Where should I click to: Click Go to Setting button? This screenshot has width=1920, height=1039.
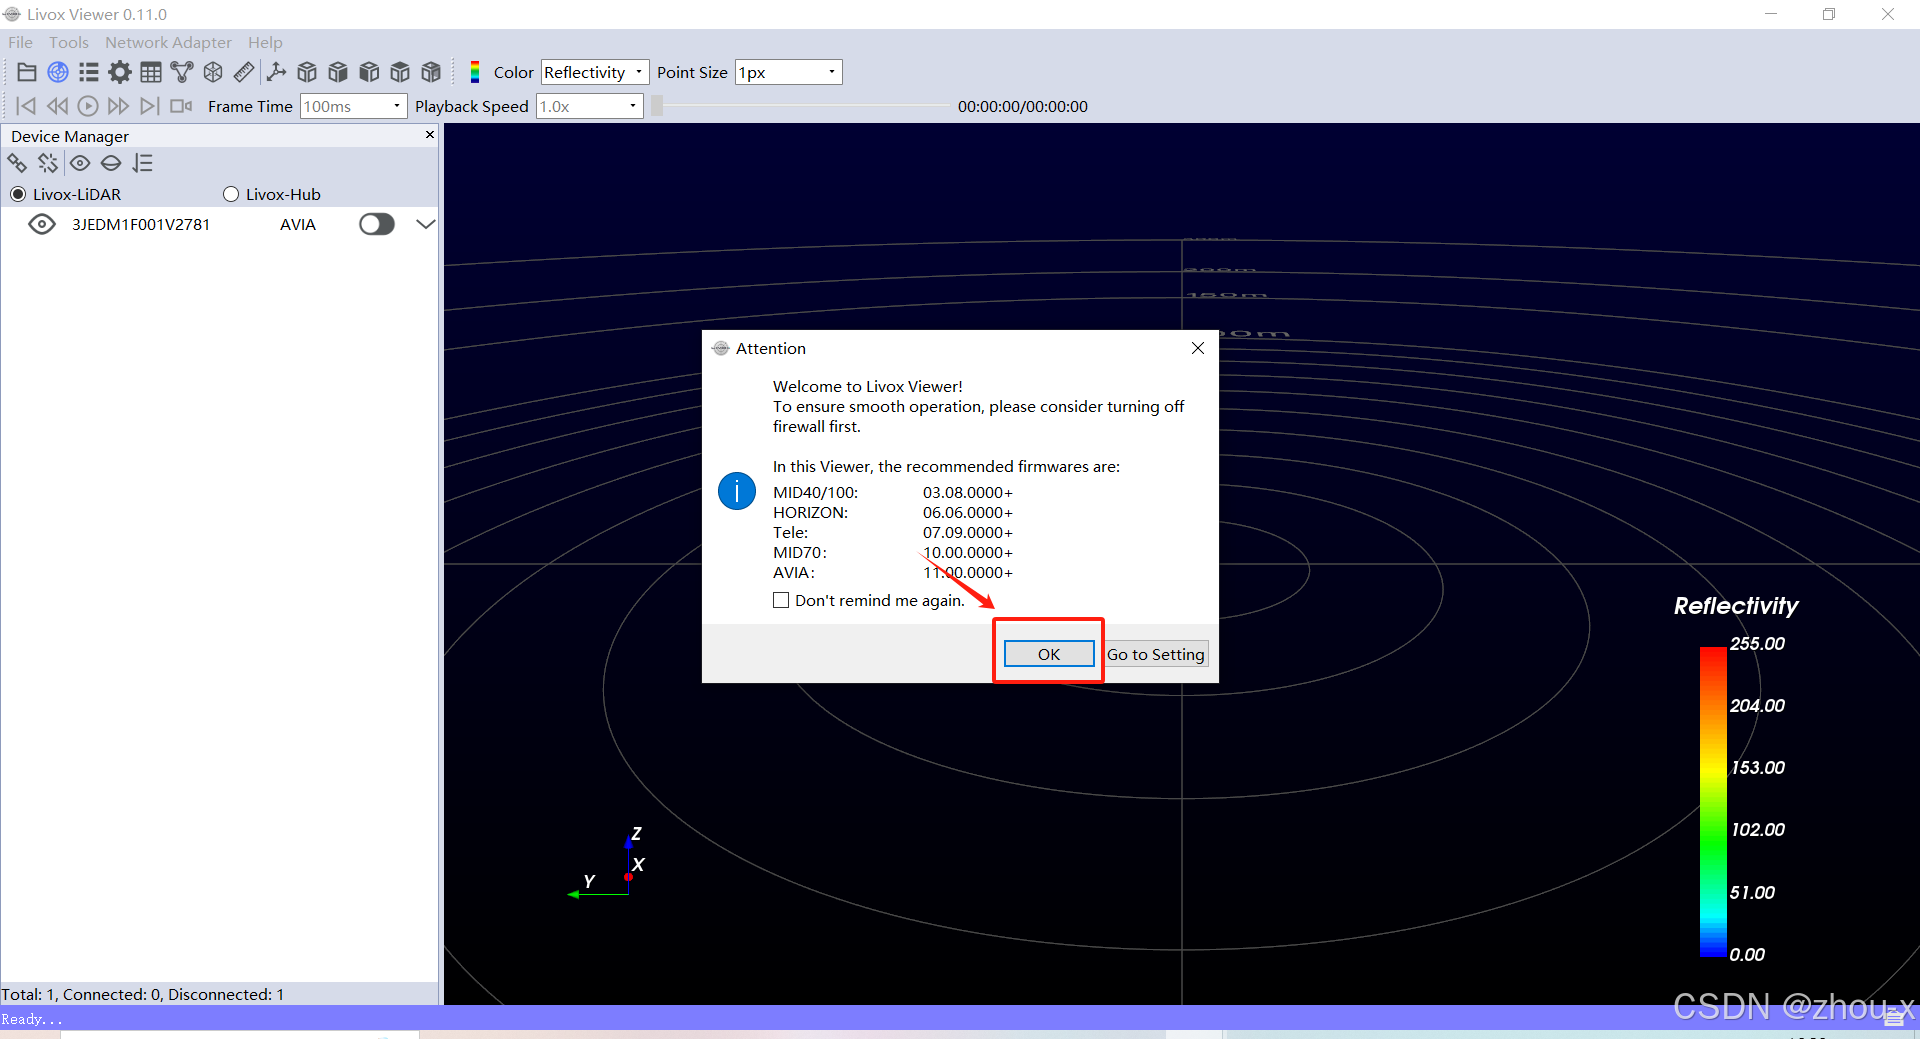point(1156,654)
